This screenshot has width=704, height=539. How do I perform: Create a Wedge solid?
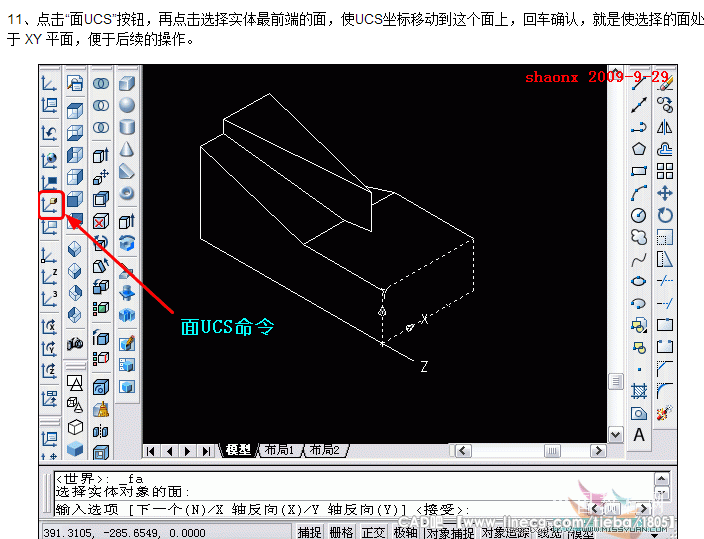click(x=127, y=172)
